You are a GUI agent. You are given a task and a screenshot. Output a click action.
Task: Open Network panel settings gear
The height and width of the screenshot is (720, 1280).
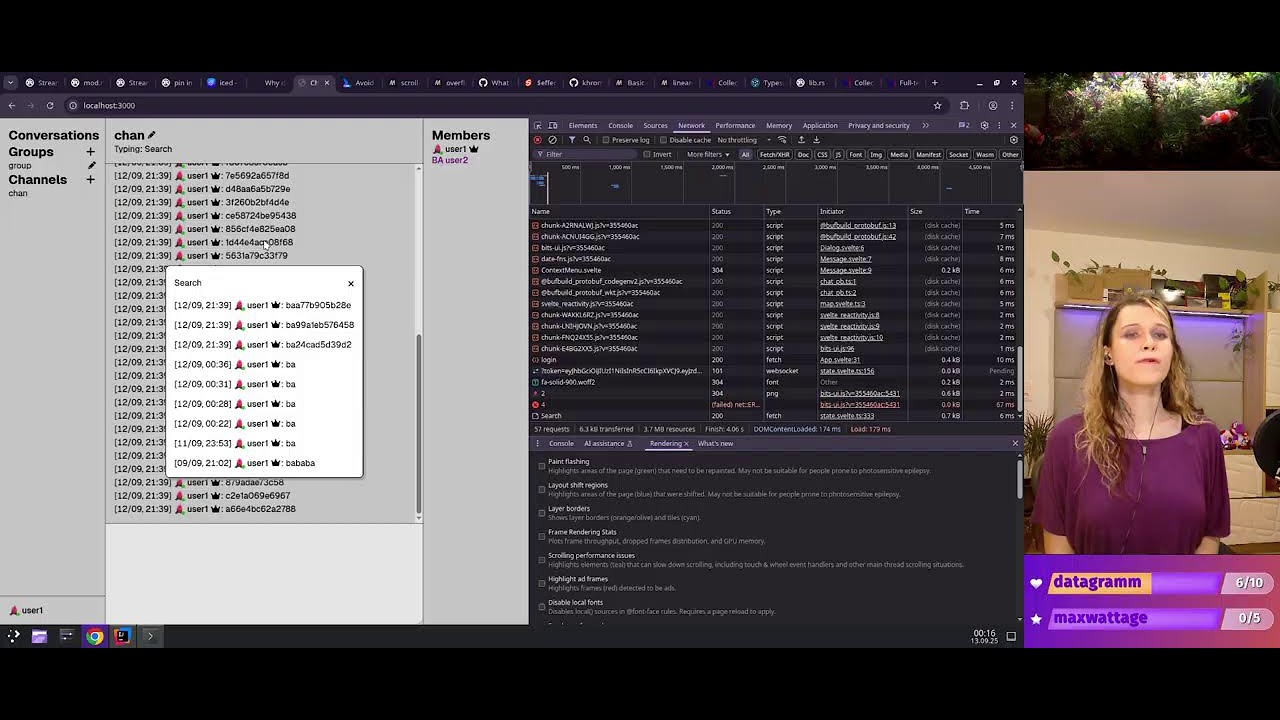point(1014,140)
